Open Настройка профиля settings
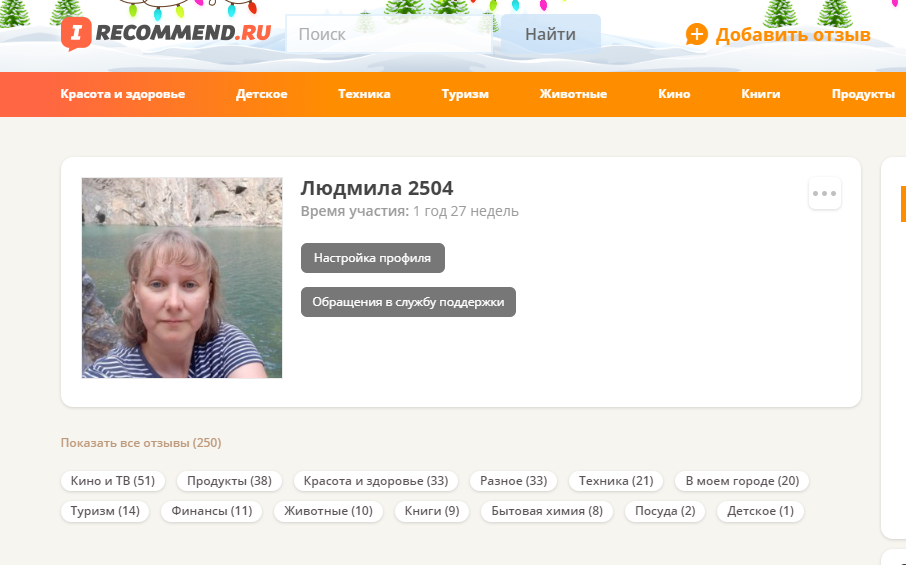906x565 pixels. 373,258
